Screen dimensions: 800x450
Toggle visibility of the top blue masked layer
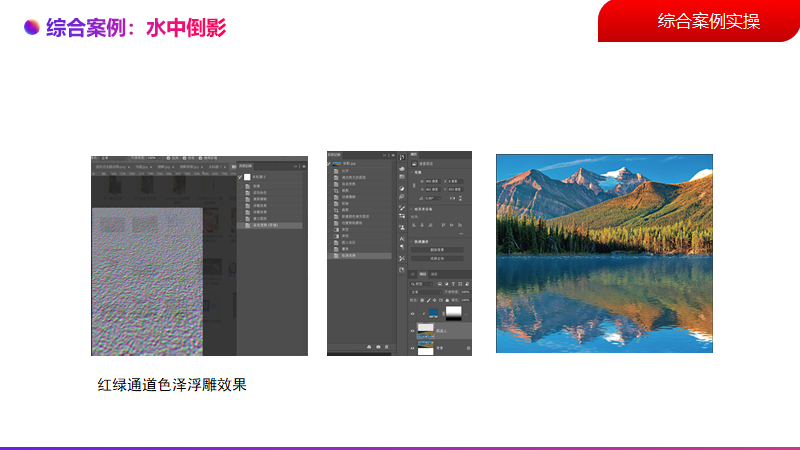(x=412, y=314)
